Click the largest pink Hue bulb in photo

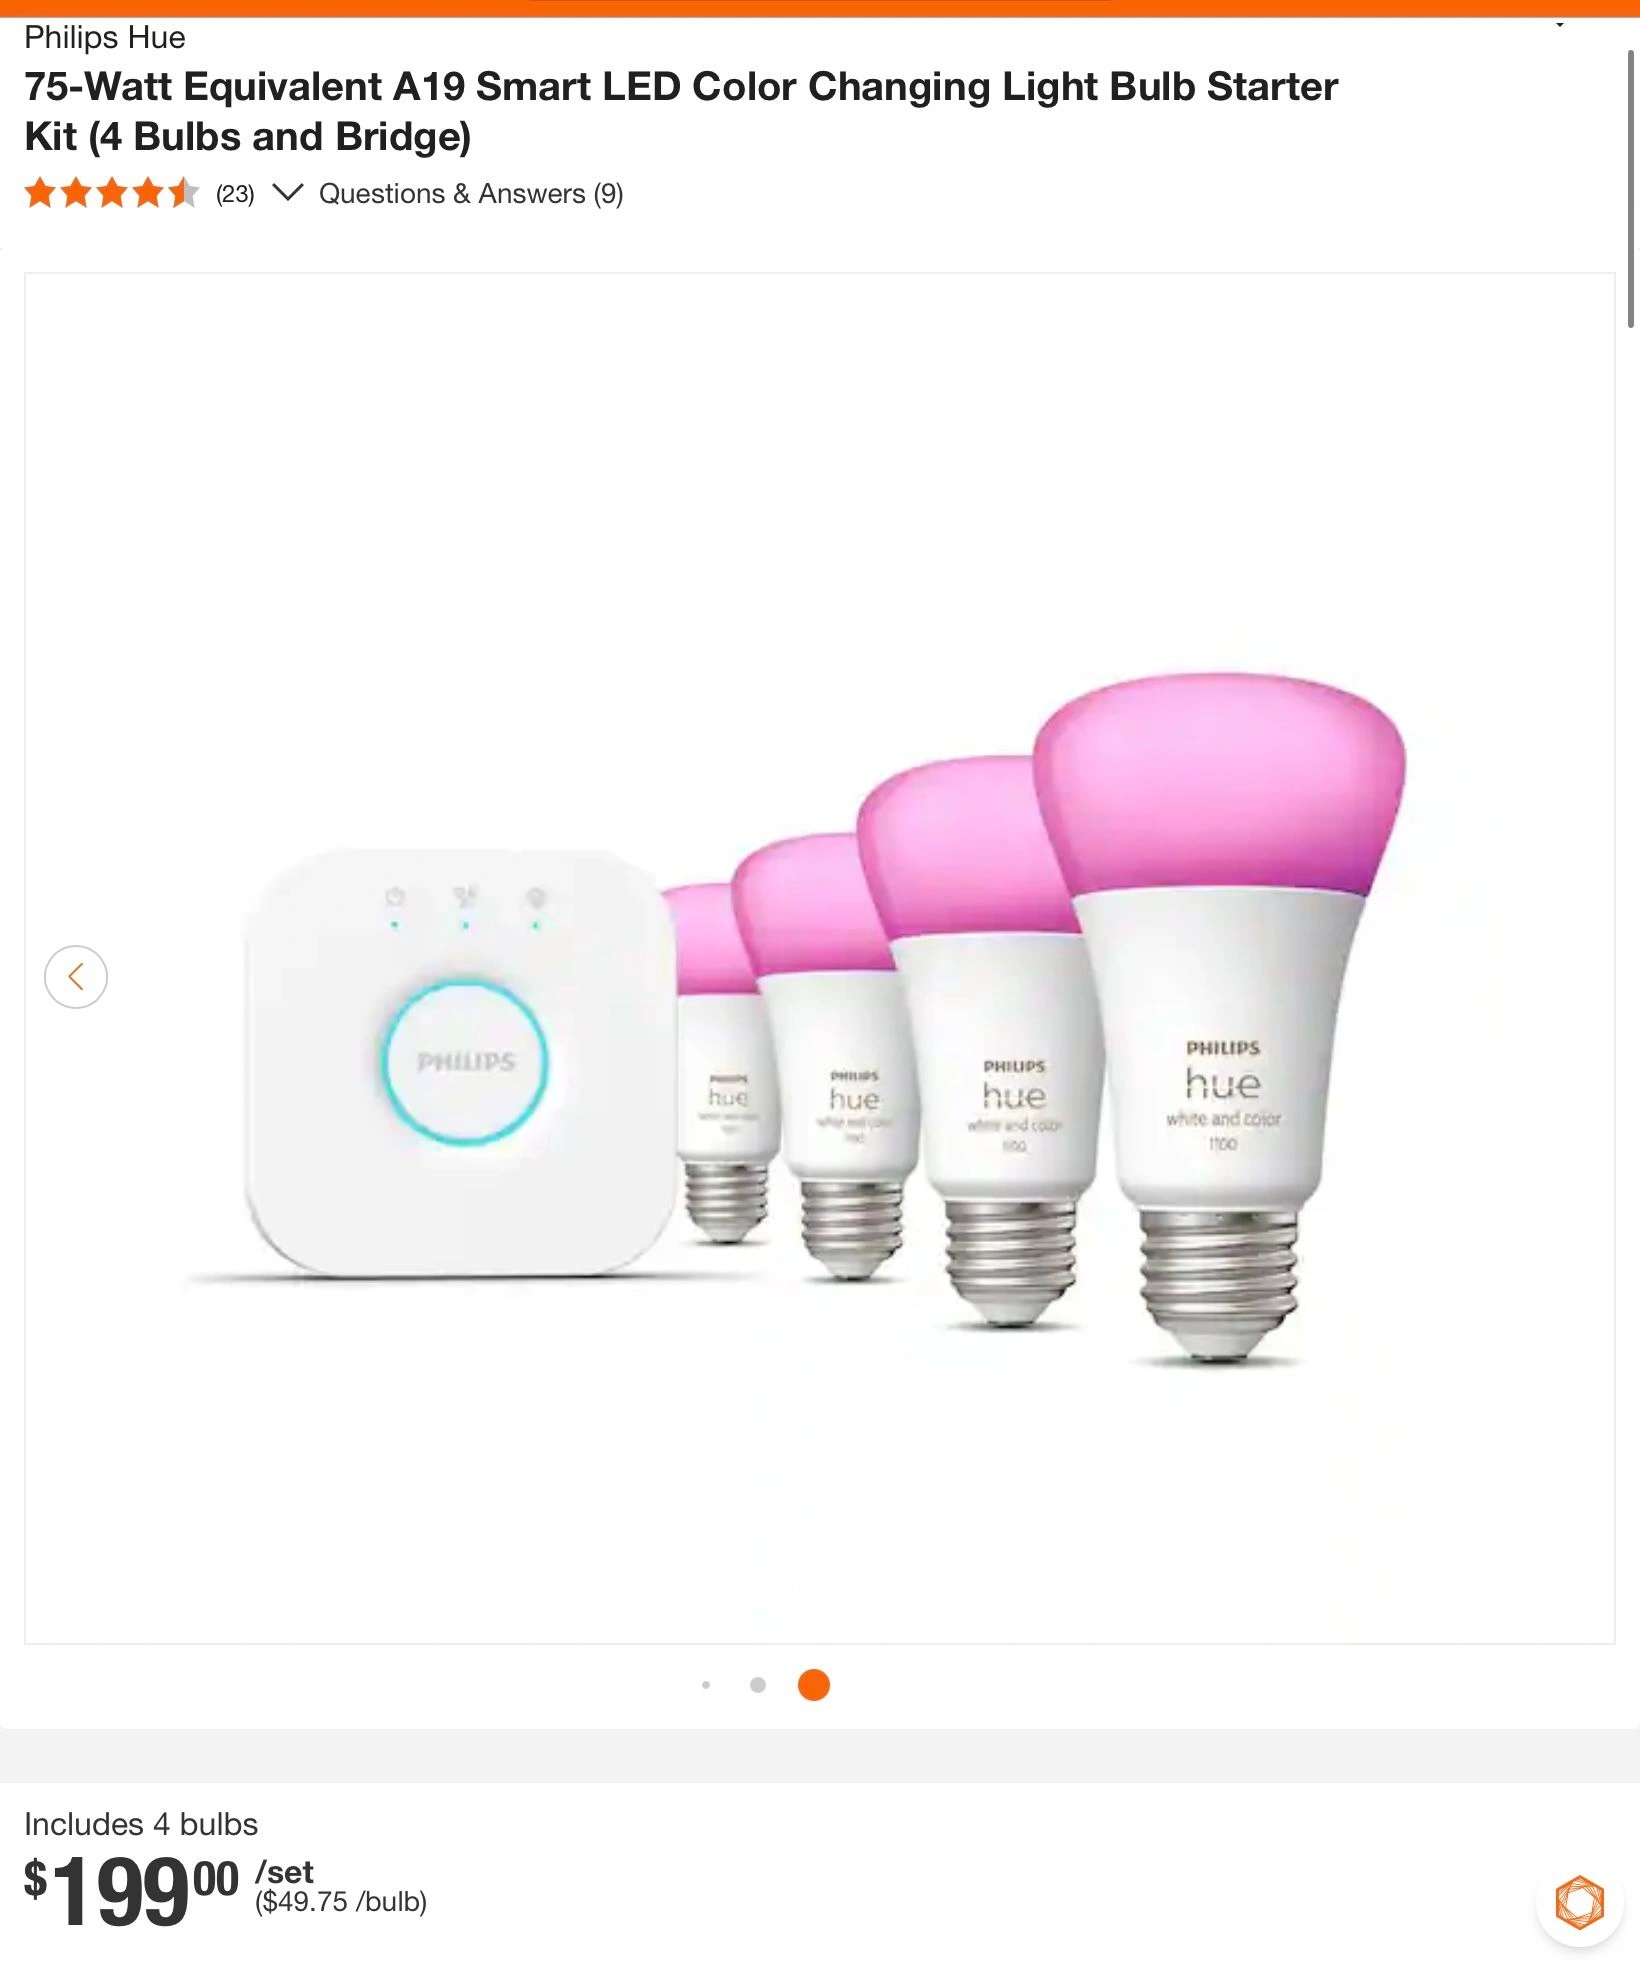coord(1219,1016)
